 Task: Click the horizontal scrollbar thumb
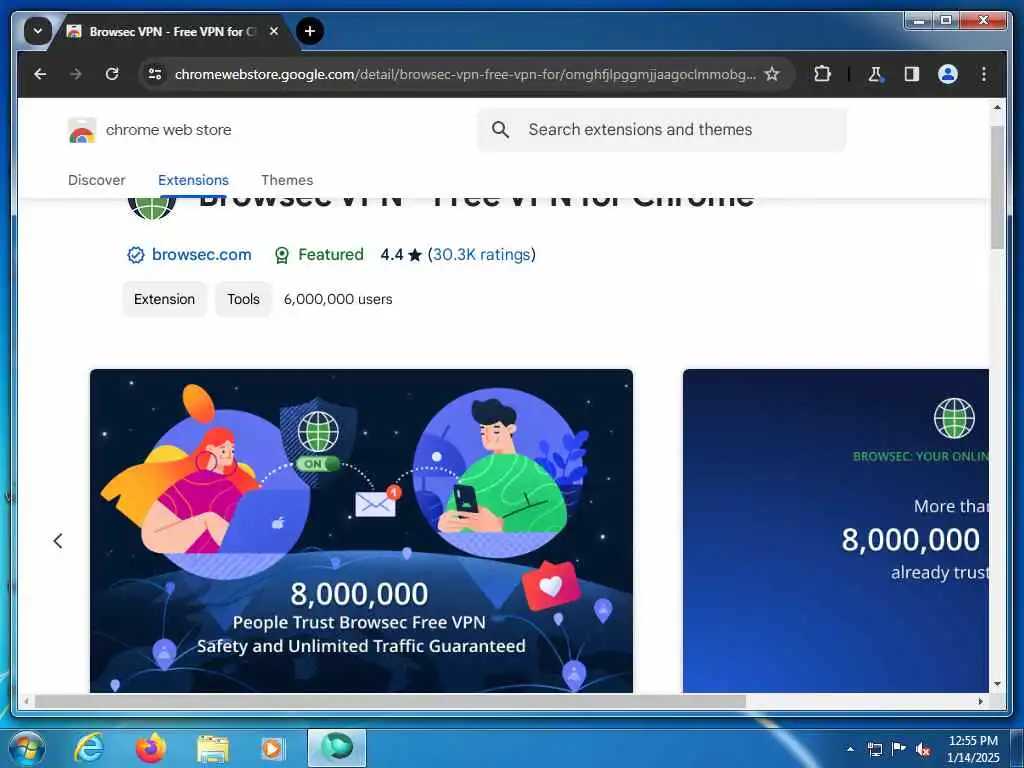[x=390, y=701]
